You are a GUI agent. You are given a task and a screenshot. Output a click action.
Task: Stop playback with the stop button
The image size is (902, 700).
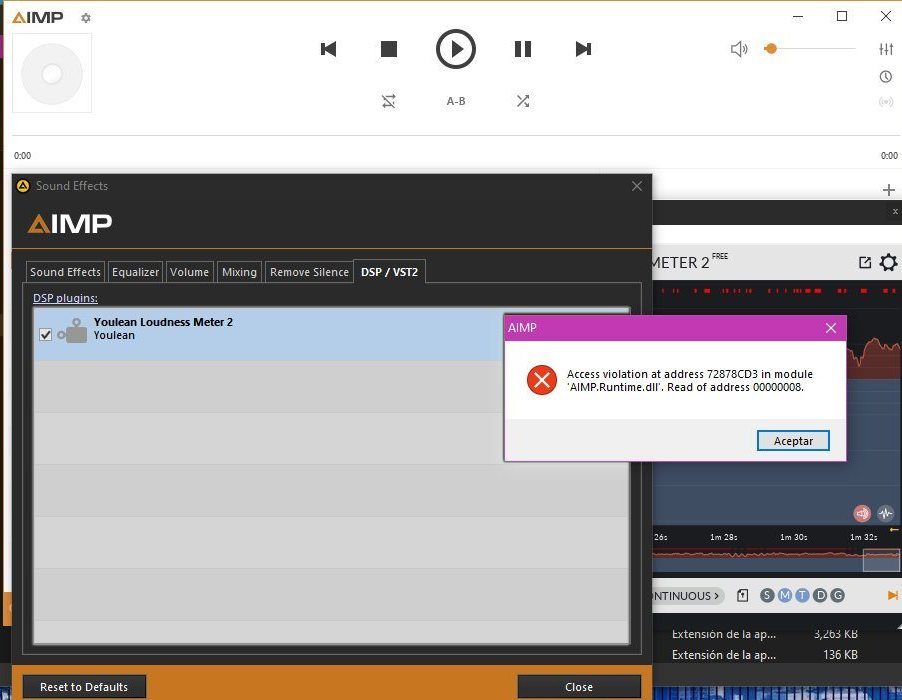[389, 49]
